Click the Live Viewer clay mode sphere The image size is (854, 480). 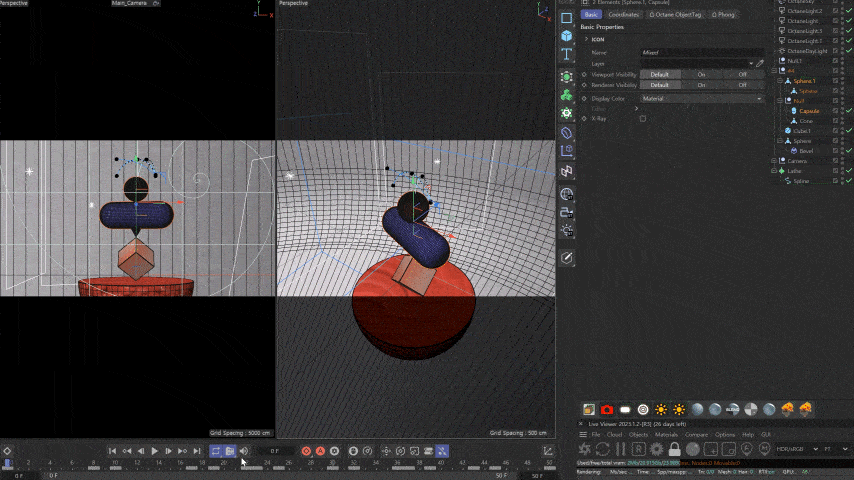pyautogui.click(x=692, y=449)
